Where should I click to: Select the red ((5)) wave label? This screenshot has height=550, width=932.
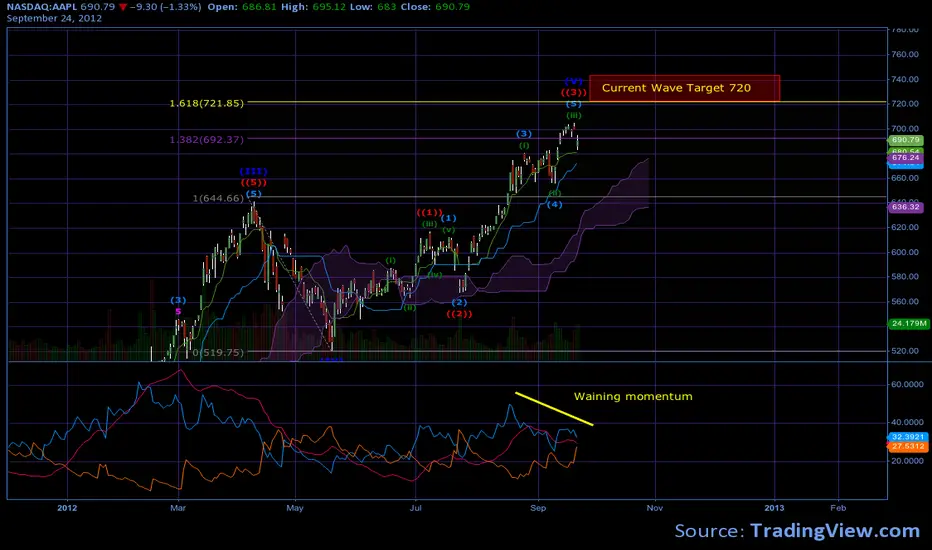tap(254, 183)
